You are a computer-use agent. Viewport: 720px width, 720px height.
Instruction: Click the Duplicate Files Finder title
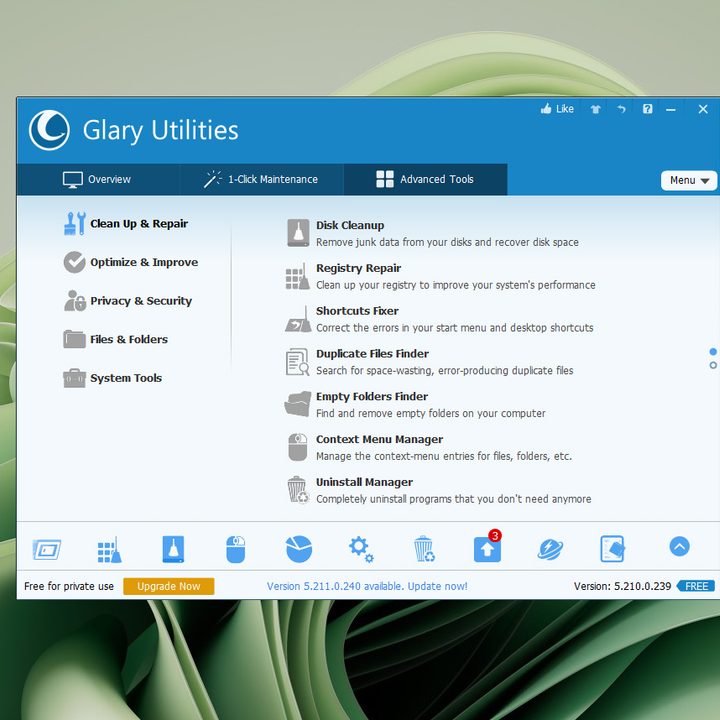(372, 354)
